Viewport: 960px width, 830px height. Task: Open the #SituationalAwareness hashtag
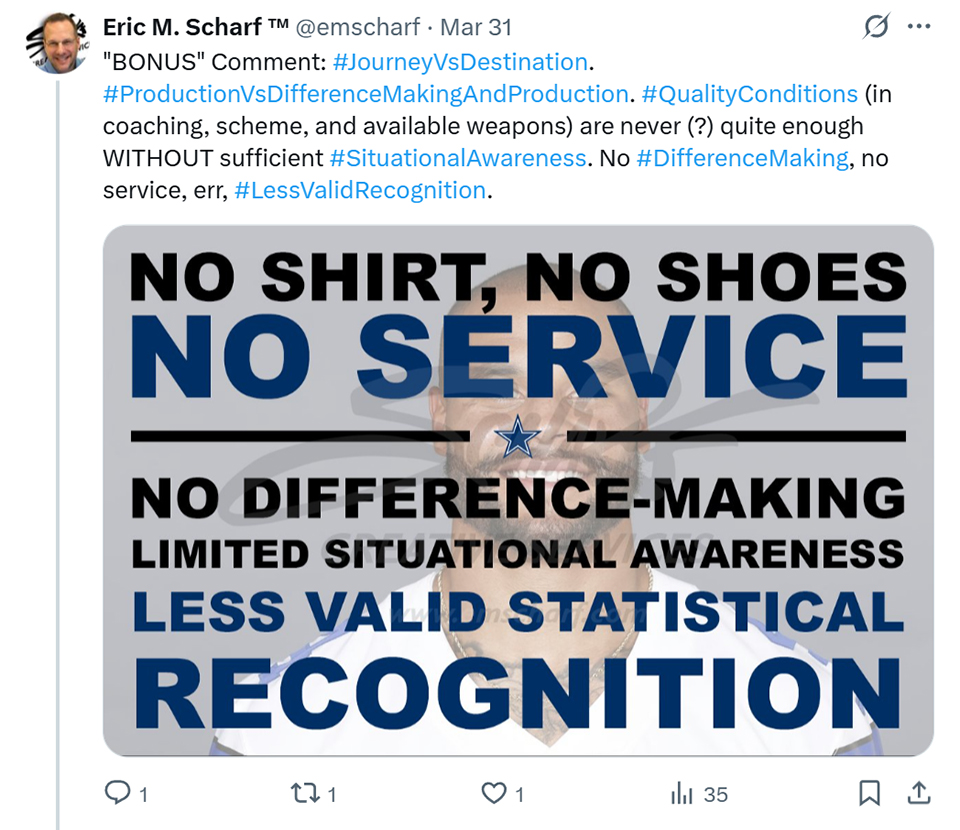[x=458, y=159]
